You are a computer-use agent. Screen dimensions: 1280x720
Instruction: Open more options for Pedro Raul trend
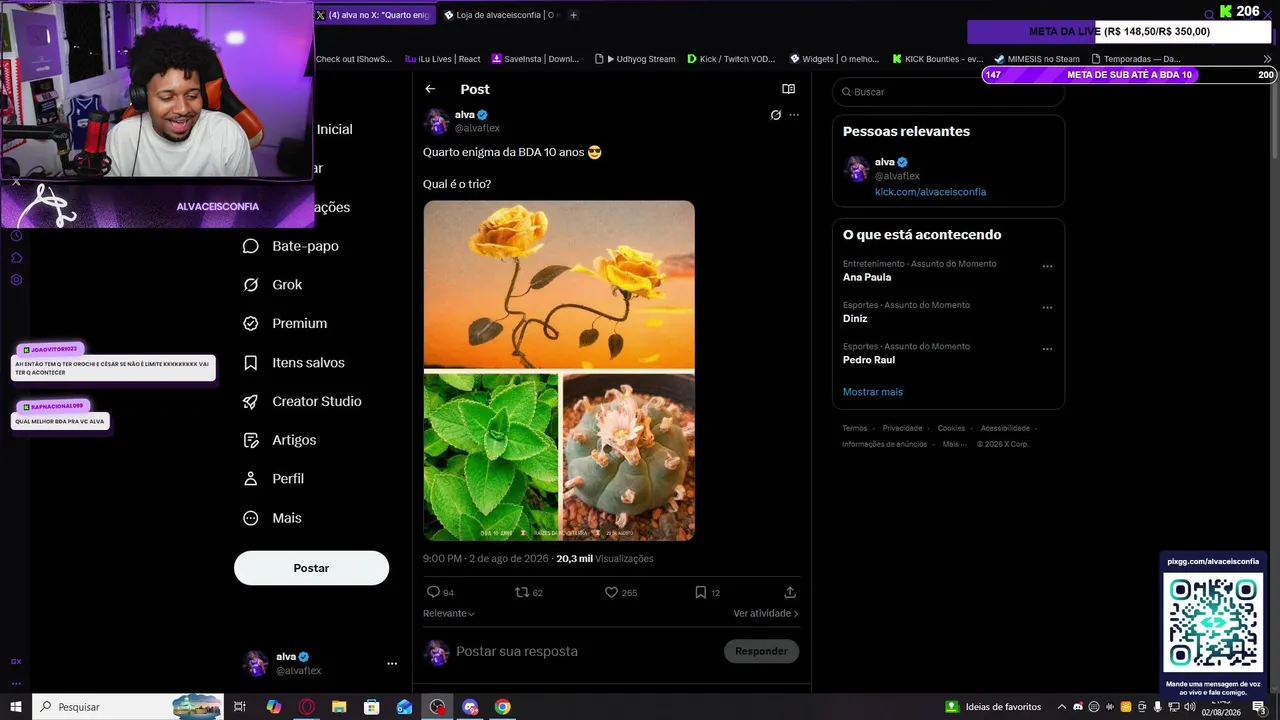click(1047, 349)
